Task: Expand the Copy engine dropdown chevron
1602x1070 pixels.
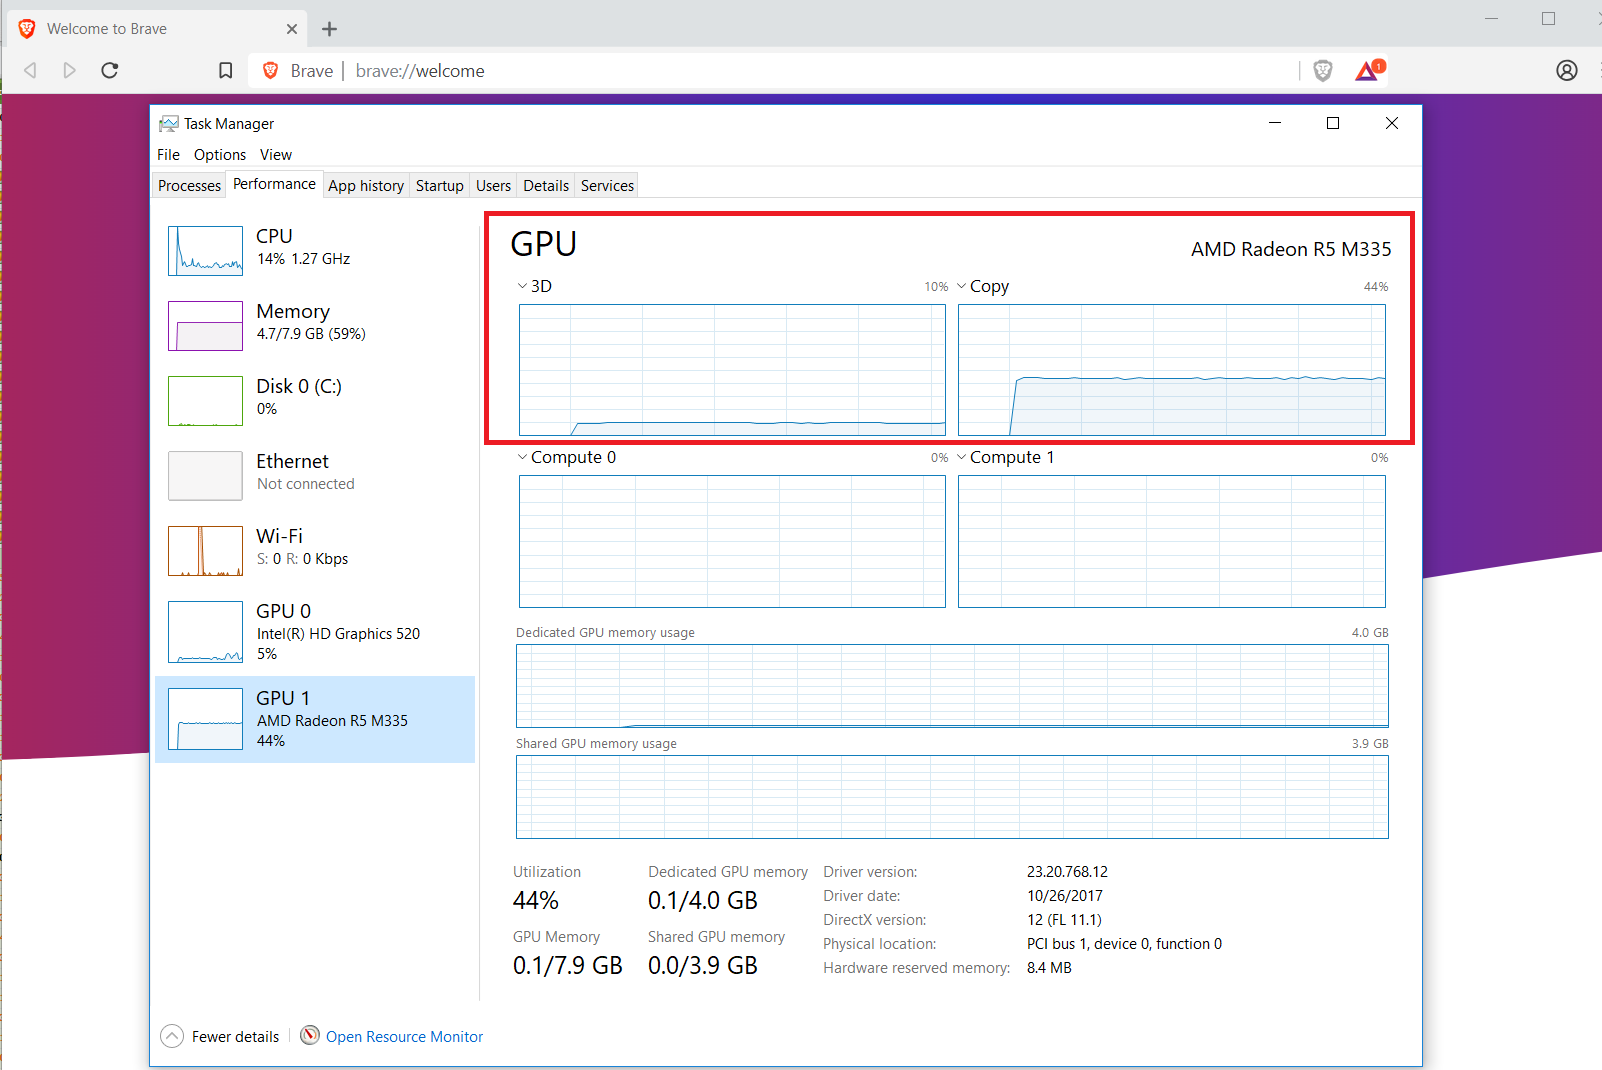Action: 962,286
